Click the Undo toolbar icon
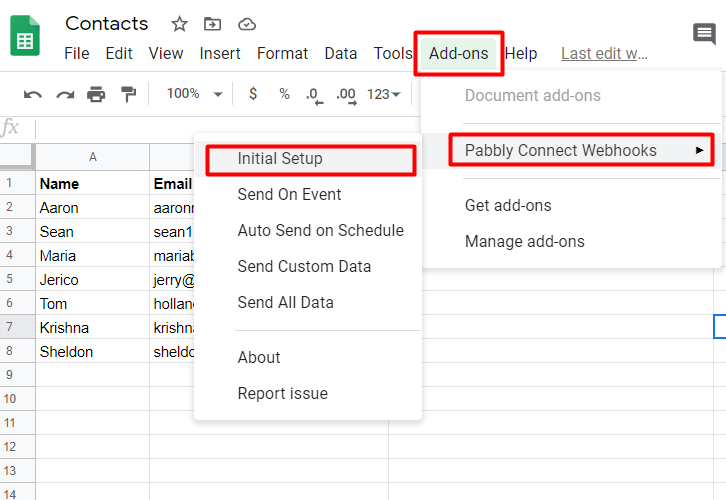Image resolution: width=726 pixels, height=500 pixels. (32, 94)
